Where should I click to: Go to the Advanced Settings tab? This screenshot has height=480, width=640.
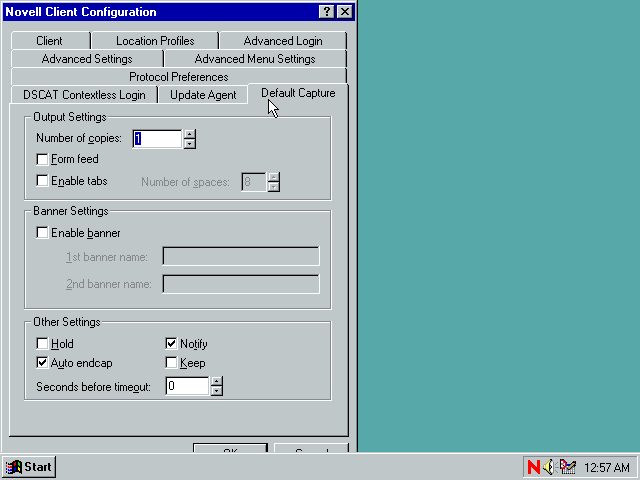click(x=87, y=59)
